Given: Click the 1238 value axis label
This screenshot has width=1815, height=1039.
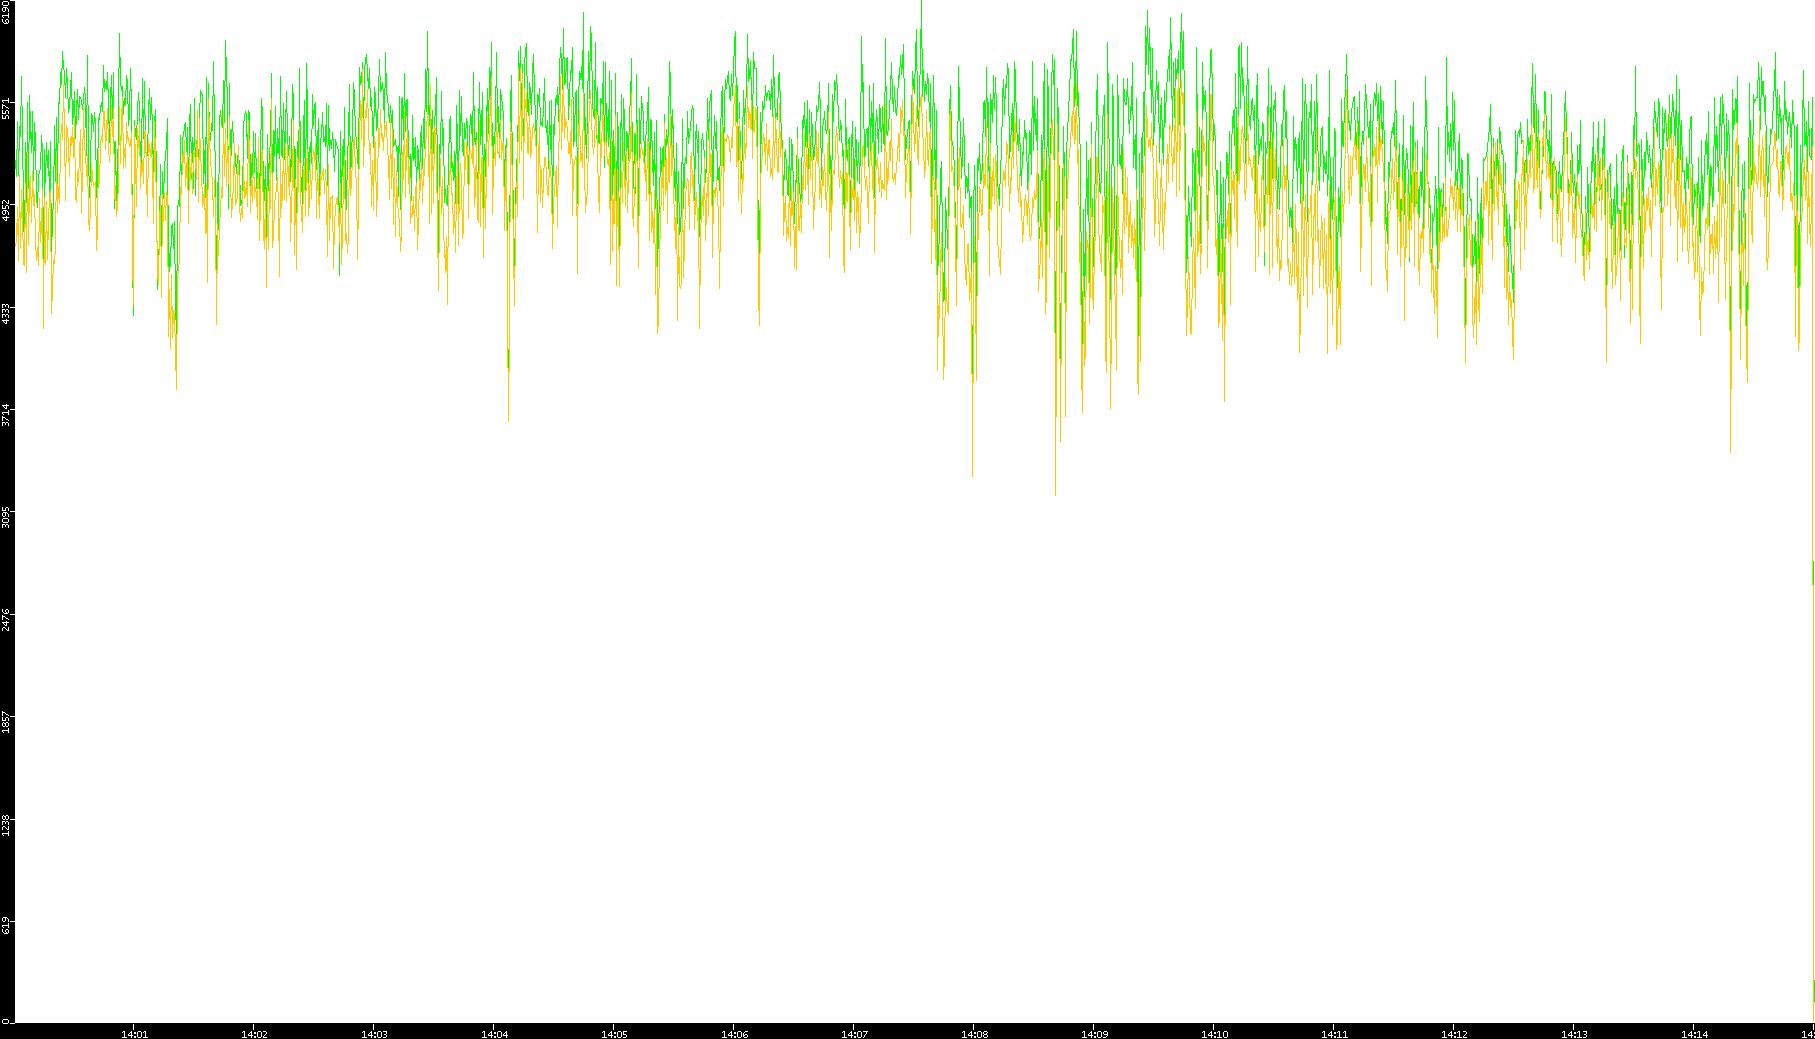Looking at the screenshot, I should point(6,825).
